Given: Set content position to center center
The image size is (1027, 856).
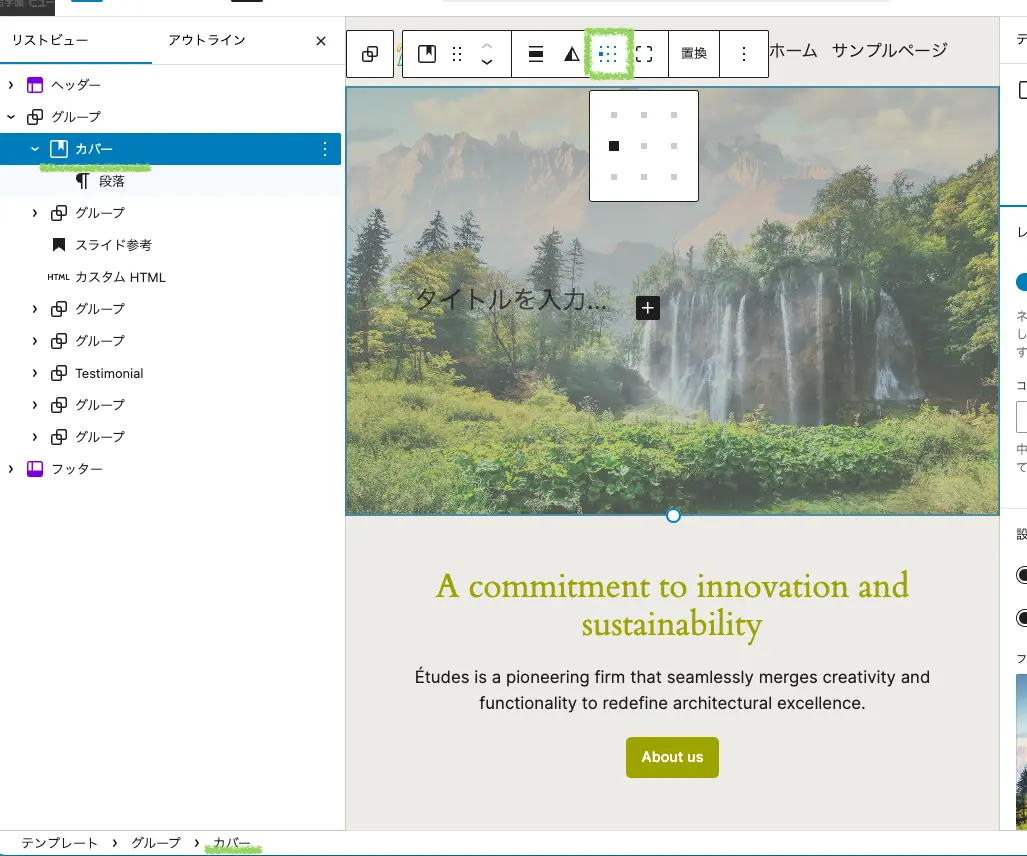Looking at the screenshot, I should [644, 147].
